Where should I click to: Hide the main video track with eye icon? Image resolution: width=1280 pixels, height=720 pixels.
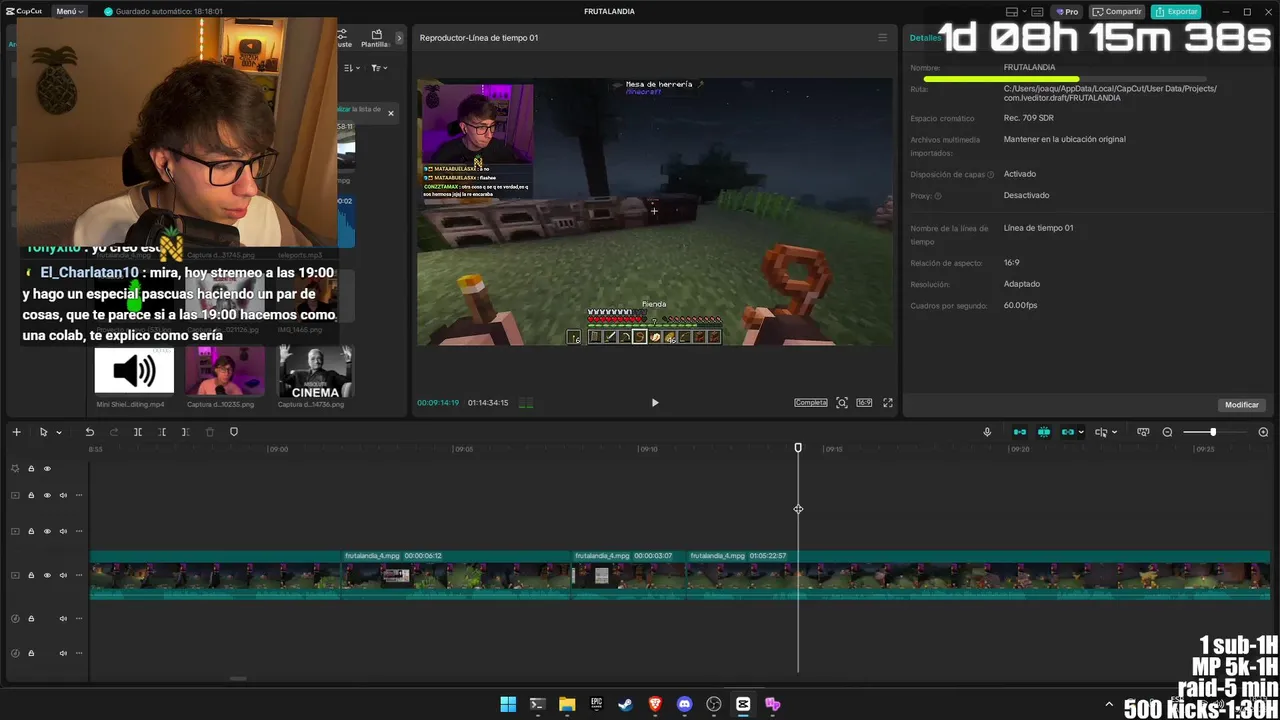(x=47, y=575)
